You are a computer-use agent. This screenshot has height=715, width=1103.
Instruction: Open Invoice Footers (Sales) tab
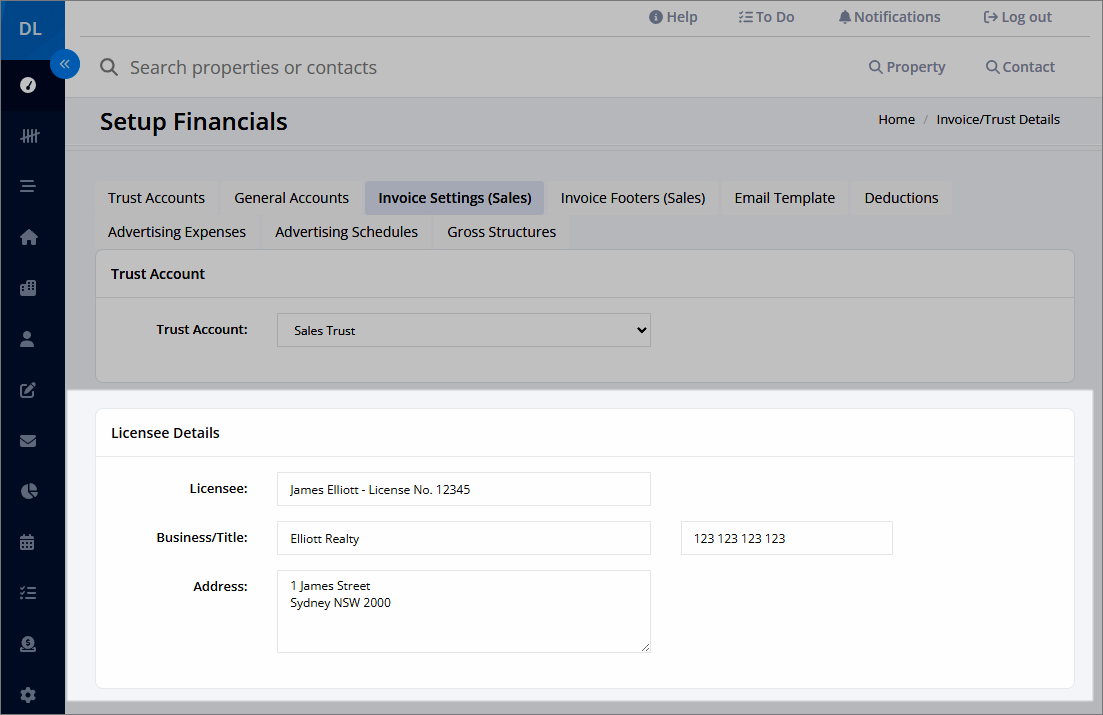(632, 198)
